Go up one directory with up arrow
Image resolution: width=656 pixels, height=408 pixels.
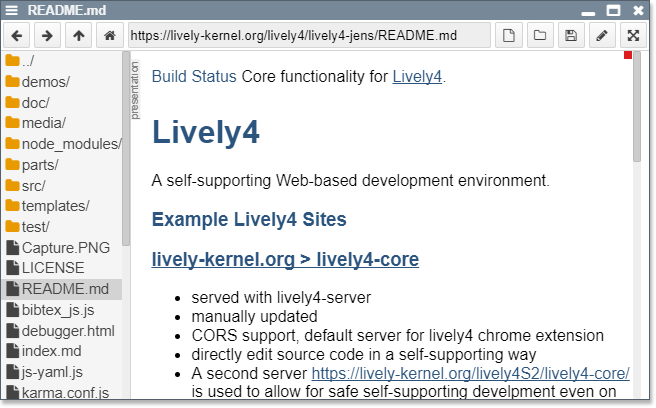(x=79, y=35)
